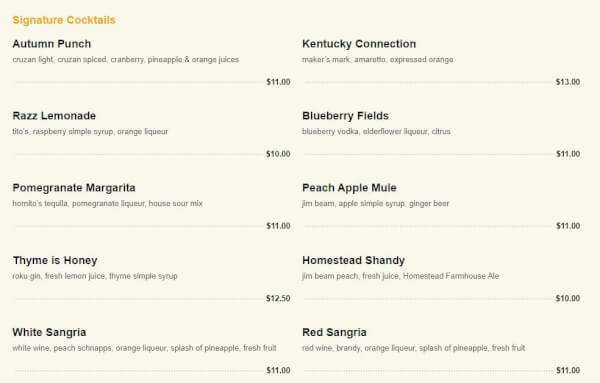Image resolution: width=600 pixels, height=383 pixels.
Task: Click the red wine, brandy description
Action: point(413,348)
